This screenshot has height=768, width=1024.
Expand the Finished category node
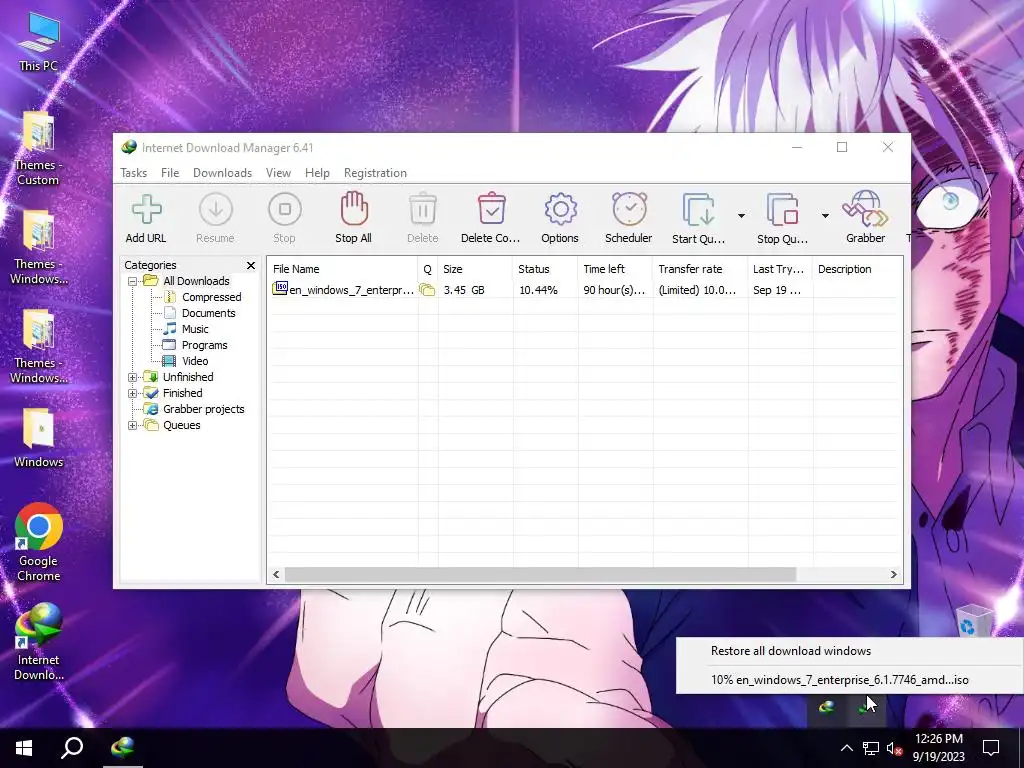pos(133,393)
